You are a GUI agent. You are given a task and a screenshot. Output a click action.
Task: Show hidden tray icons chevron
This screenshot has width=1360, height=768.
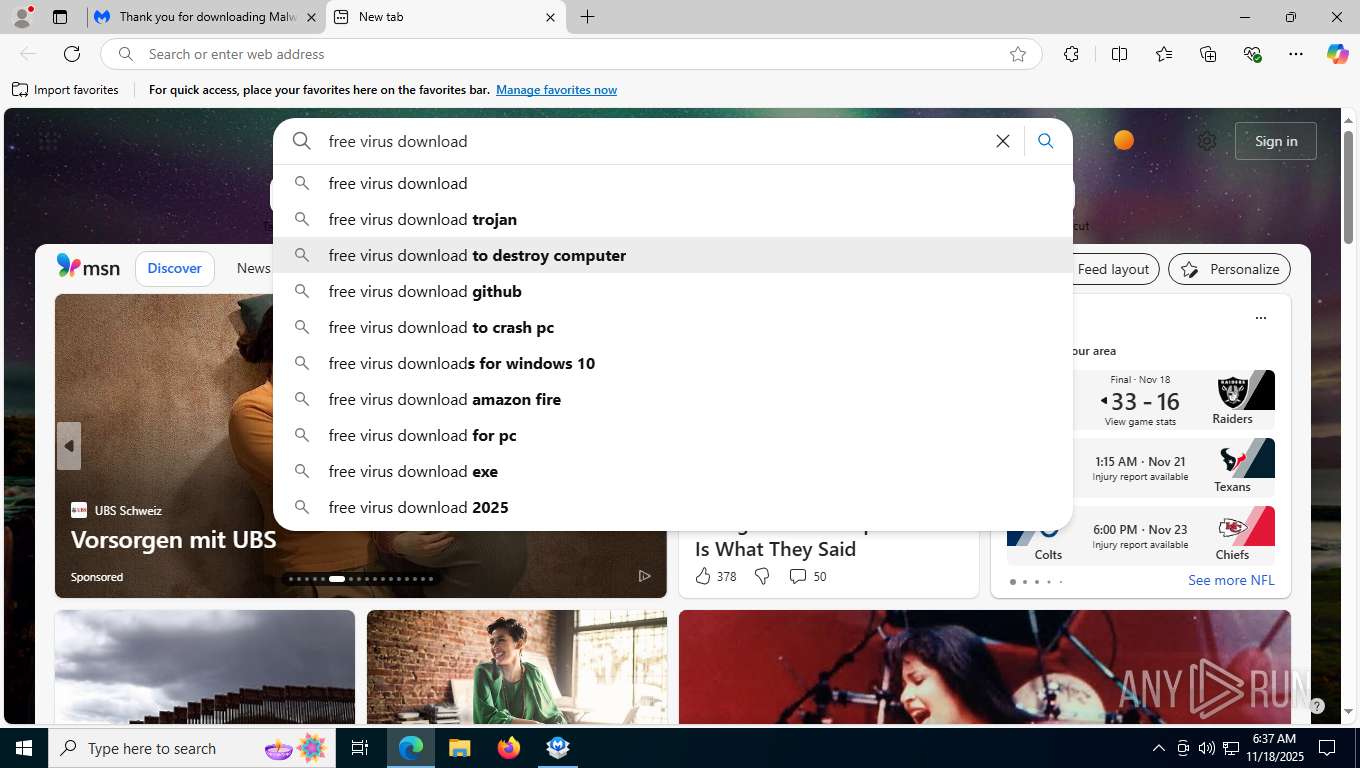pos(1159,748)
